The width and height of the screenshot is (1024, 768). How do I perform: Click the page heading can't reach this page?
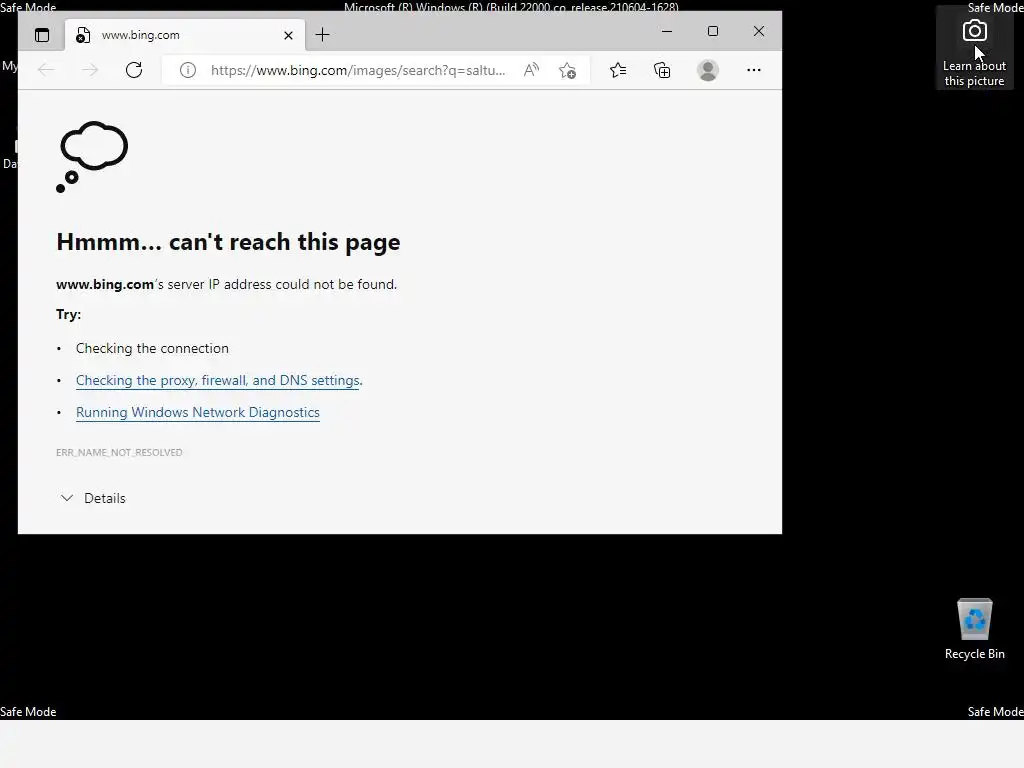(228, 242)
